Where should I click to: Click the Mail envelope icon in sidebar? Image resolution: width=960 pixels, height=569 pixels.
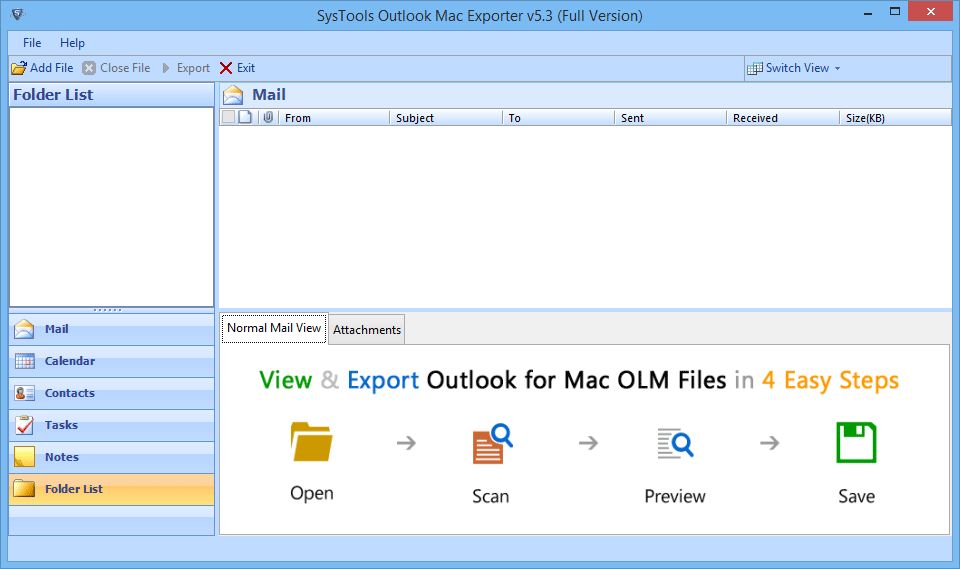24,329
